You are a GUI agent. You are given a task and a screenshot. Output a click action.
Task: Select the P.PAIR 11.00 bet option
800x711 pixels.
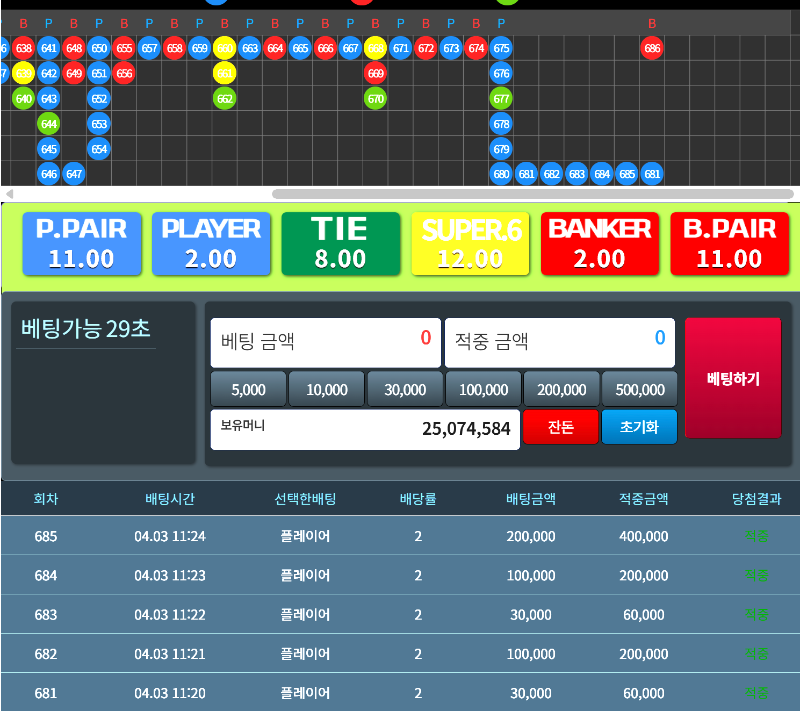click(81, 243)
